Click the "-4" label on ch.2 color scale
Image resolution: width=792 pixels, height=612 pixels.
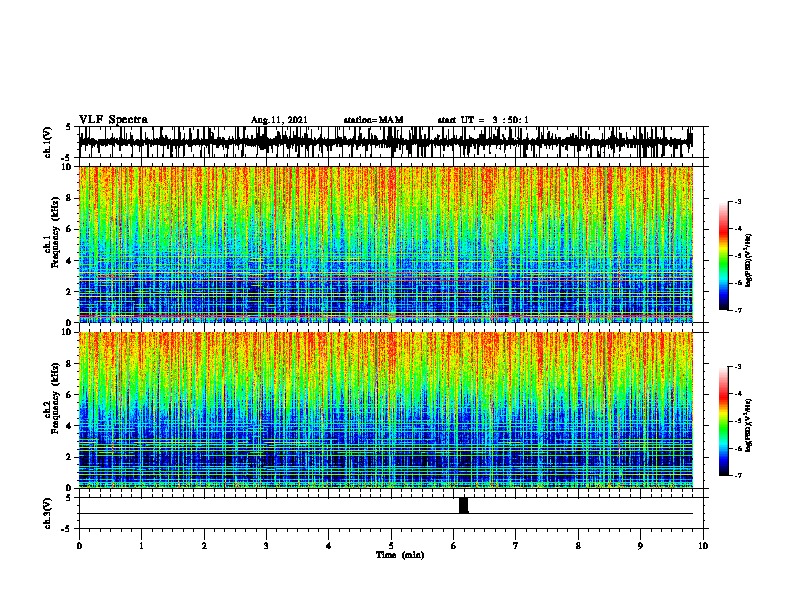[x=737, y=394]
